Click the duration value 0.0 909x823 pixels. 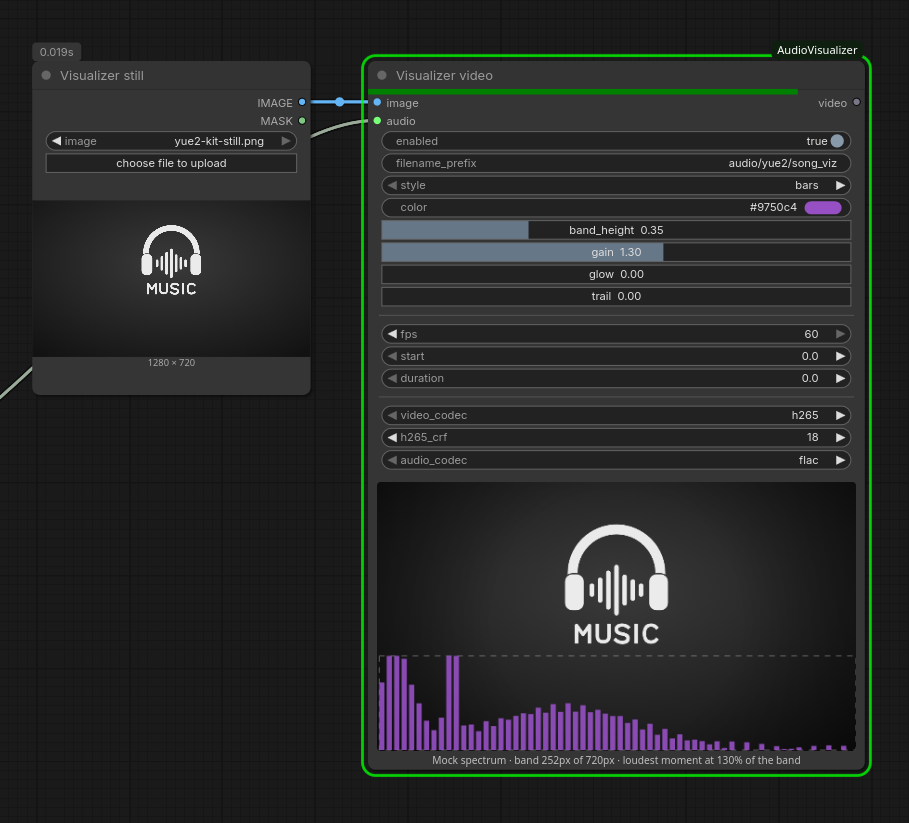point(810,378)
